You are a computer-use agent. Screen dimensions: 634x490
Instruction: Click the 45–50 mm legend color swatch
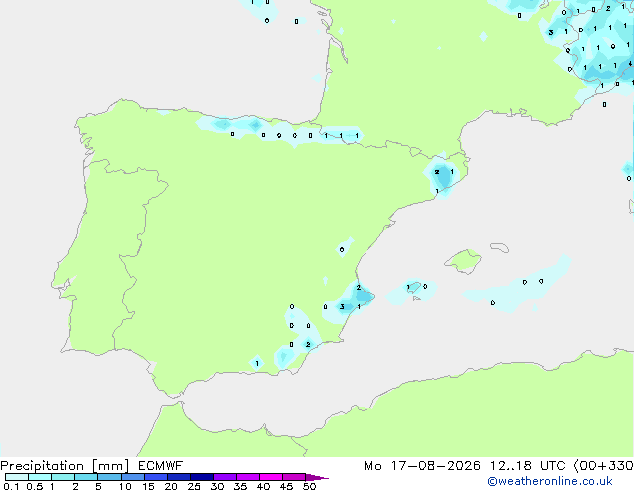pyautogui.click(x=294, y=477)
